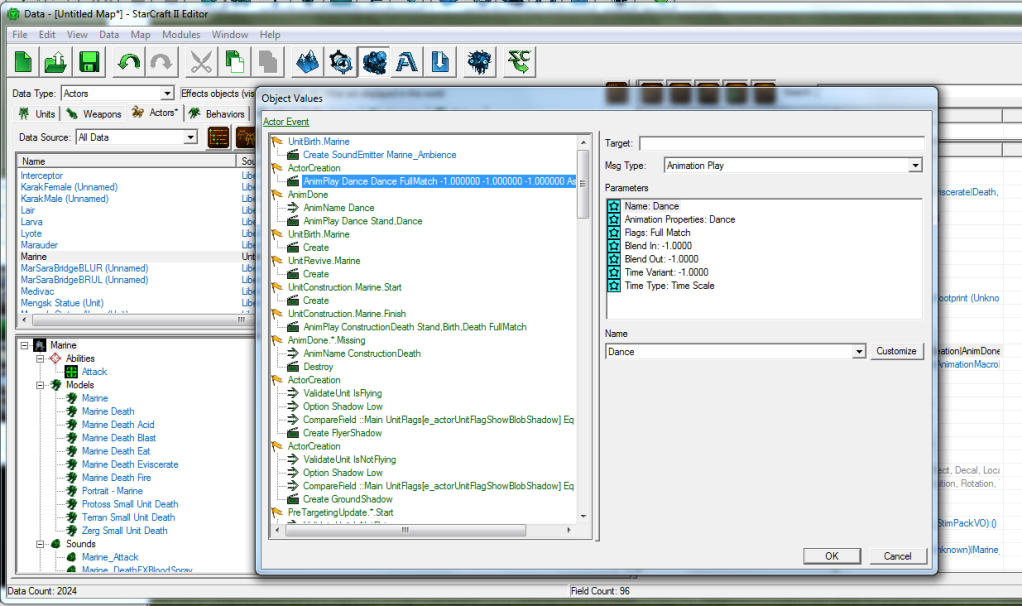Click star icon beside Blend In parameter

tap(614, 246)
